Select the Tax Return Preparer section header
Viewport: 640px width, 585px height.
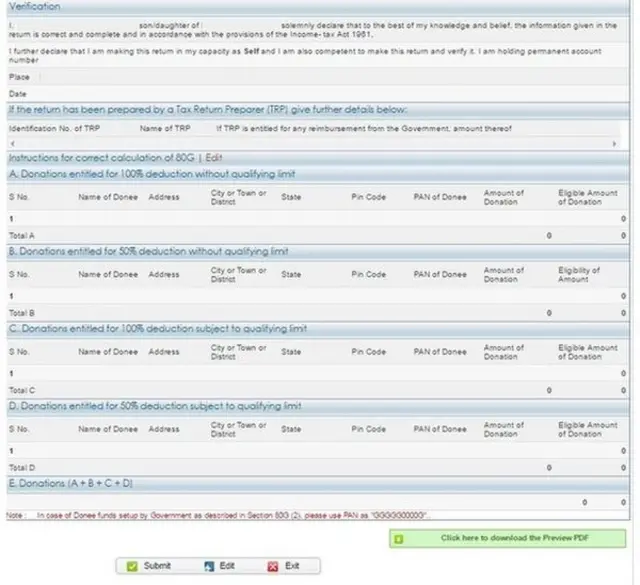coord(318,110)
